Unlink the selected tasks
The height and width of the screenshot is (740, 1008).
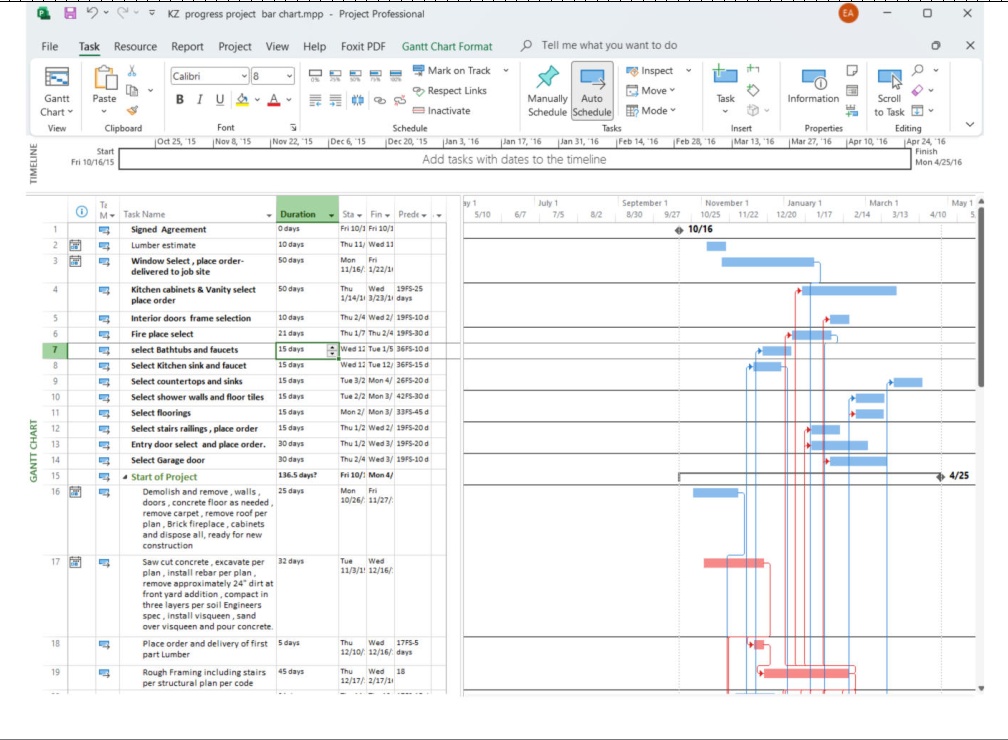point(400,100)
